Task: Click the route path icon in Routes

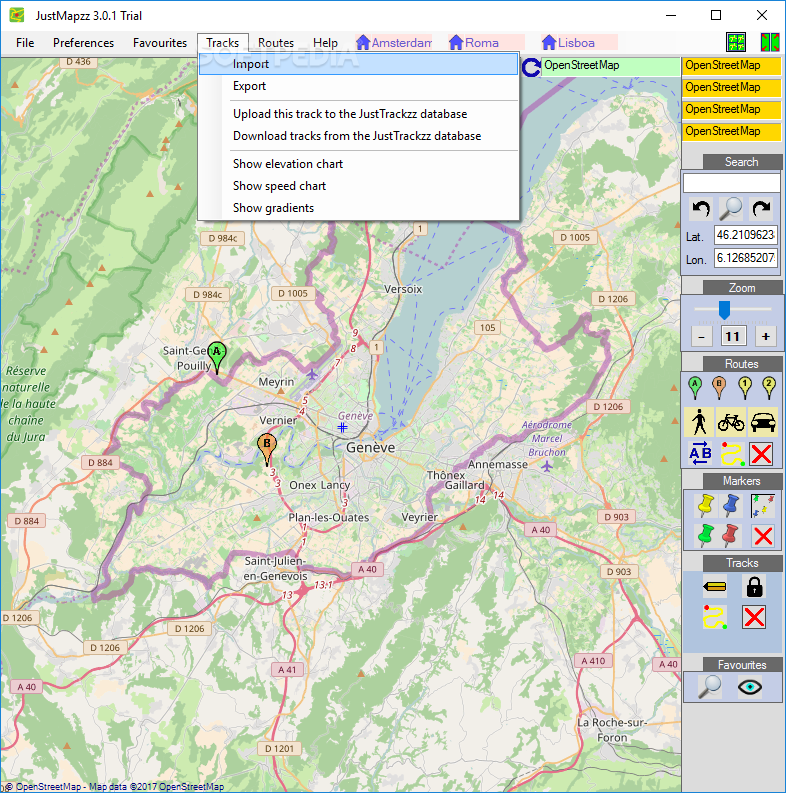Action: [x=732, y=454]
